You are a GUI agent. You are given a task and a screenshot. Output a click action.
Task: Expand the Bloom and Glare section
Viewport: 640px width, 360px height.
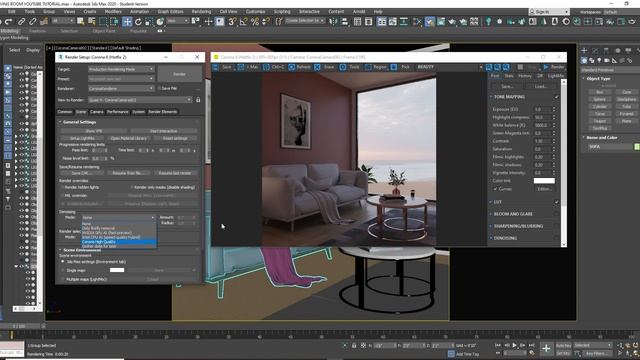pyautogui.click(x=513, y=214)
